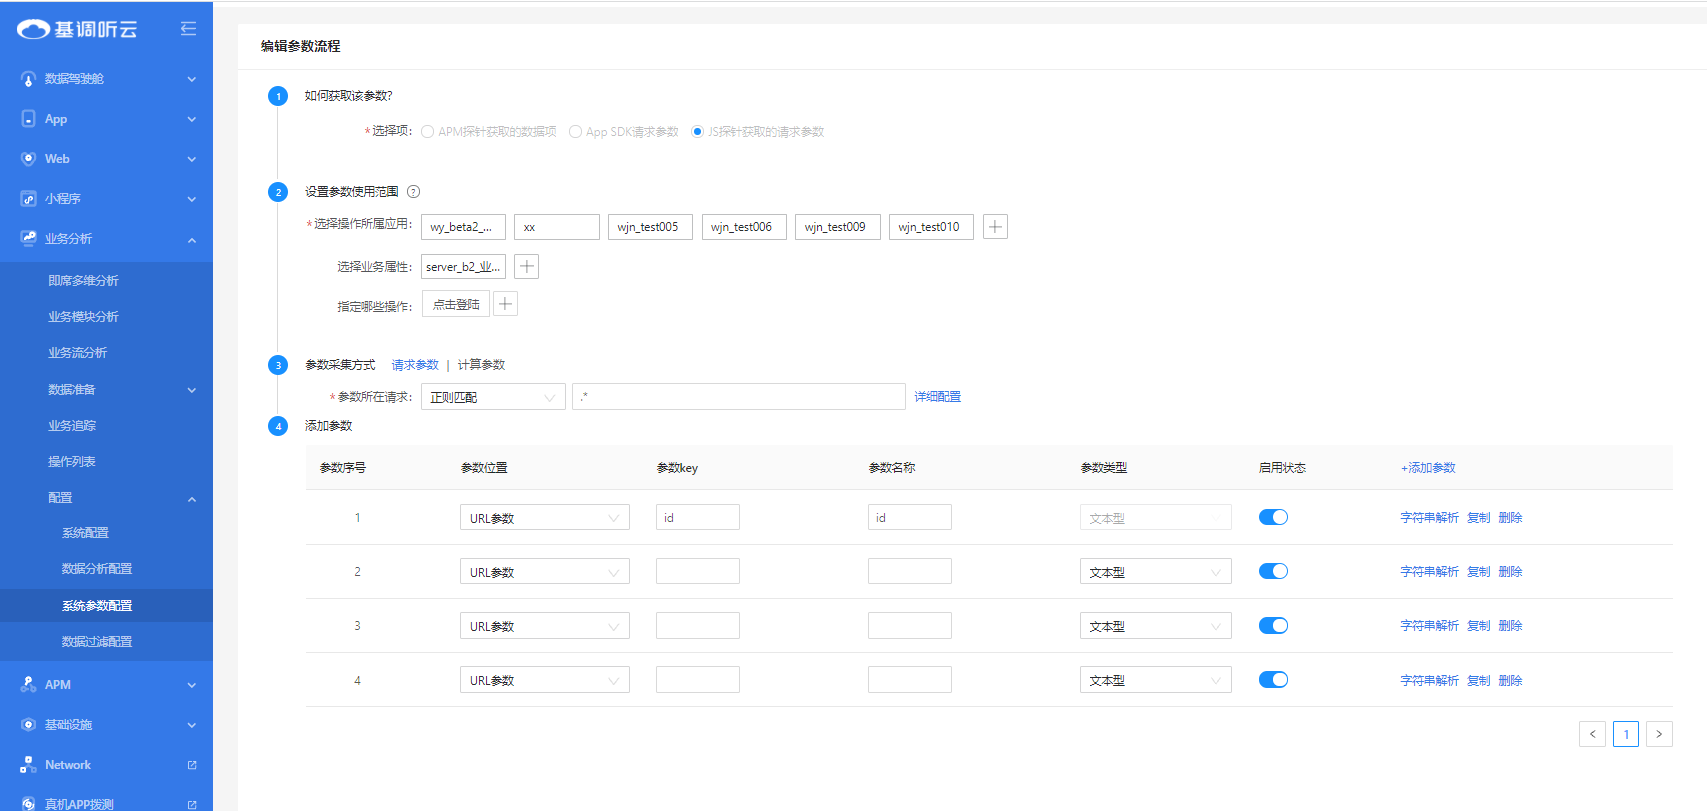
Task: Click the 基调听云 logo
Action: (77, 29)
